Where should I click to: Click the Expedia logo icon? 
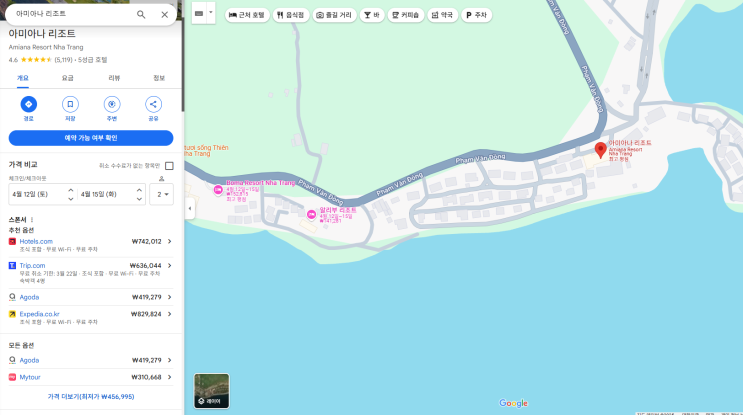[12, 314]
